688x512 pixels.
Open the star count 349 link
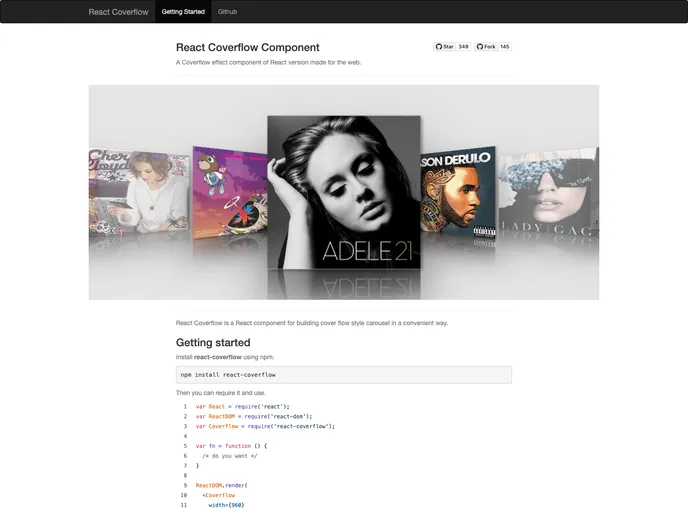463,47
